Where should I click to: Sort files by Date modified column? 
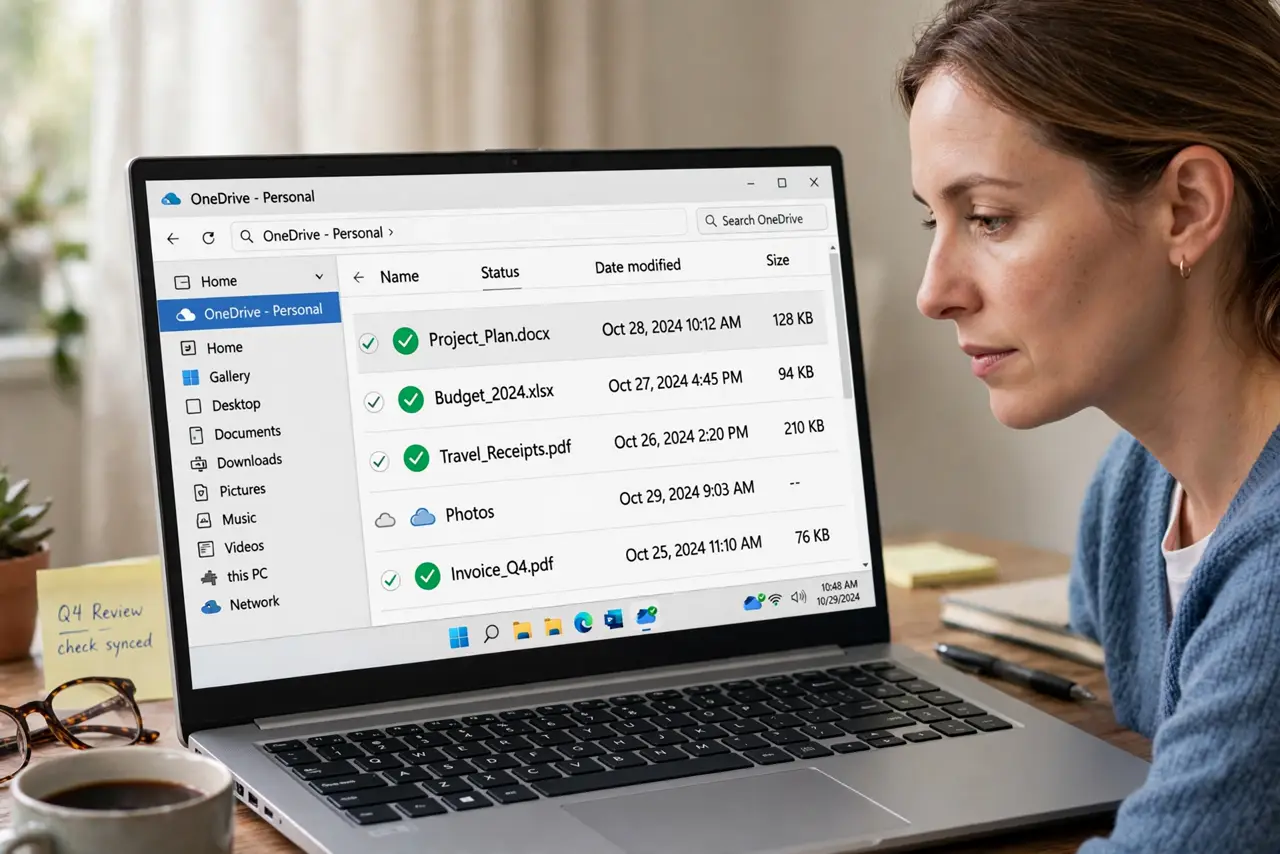[638, 266]
